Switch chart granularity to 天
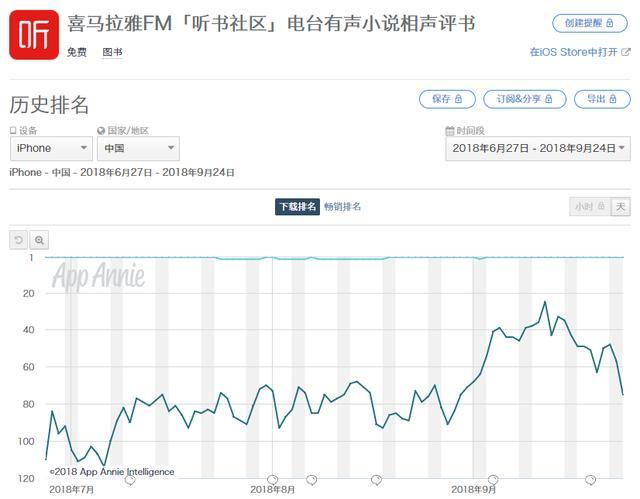 [621, 206]
